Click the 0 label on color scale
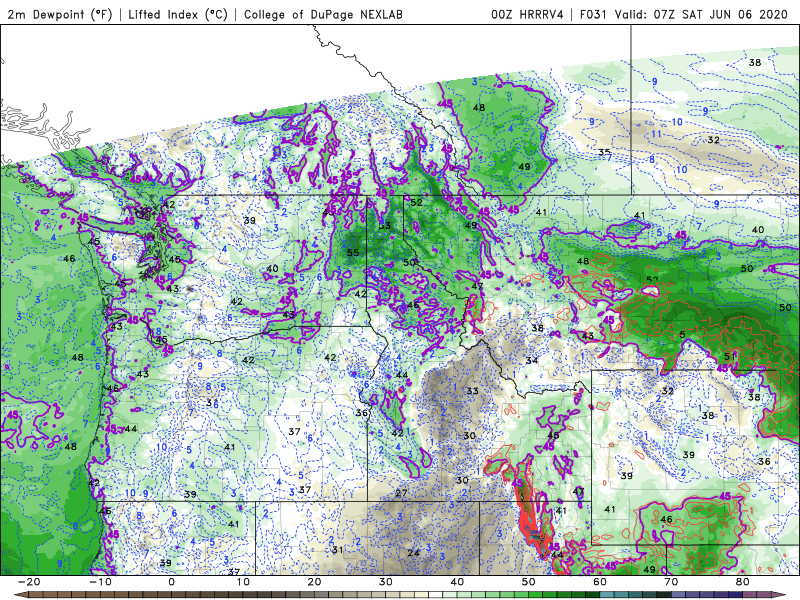 point(171,582)
